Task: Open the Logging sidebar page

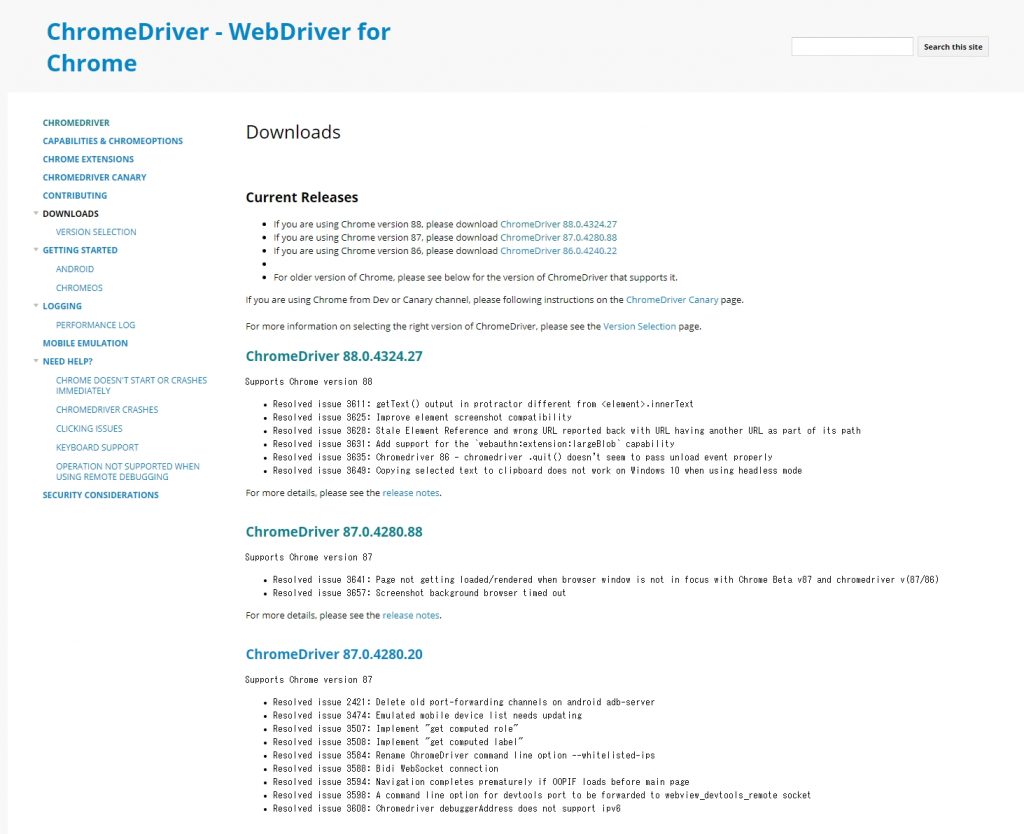Action: click(62, 306)
